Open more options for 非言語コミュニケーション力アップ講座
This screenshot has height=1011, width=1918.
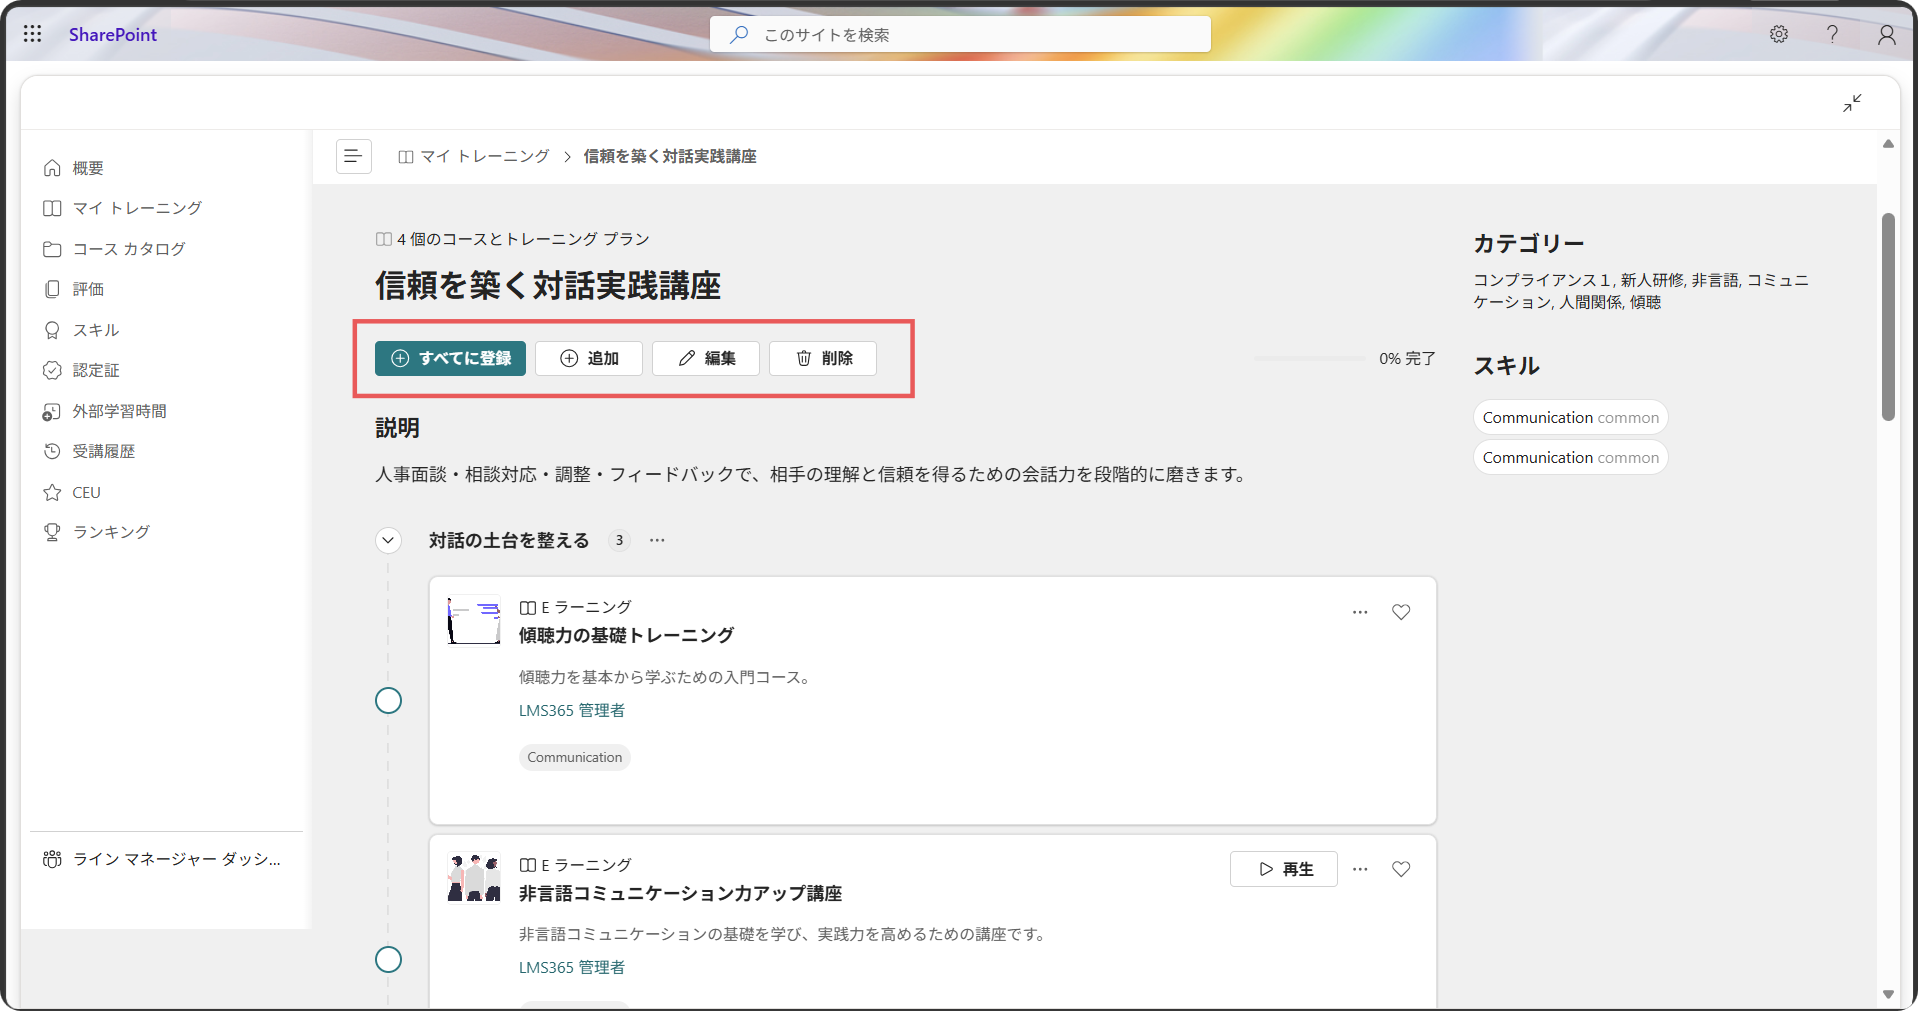click(1360, 869)
